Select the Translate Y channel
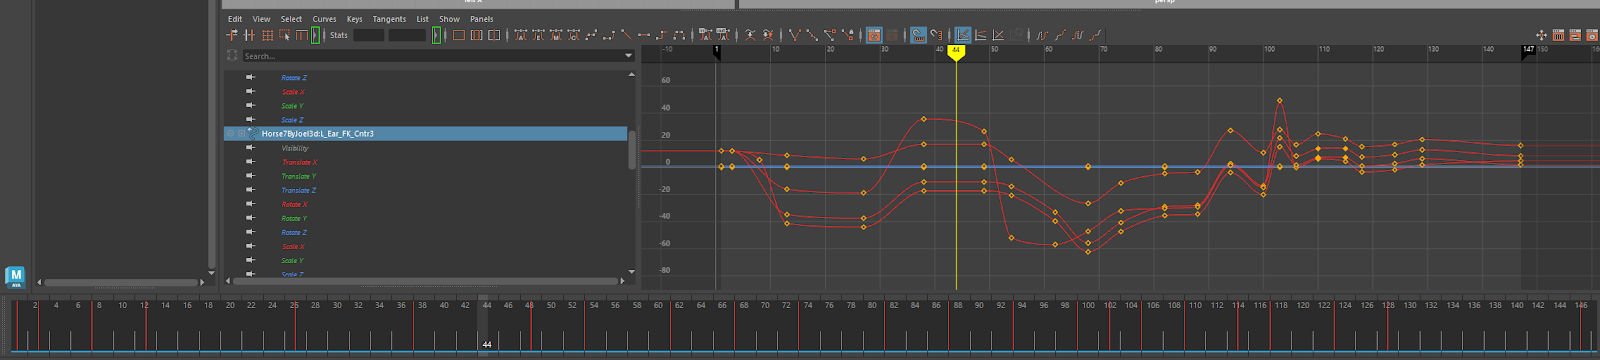Image resolution: width=1600 pixels, height=360 pixels. coord(298,176)
